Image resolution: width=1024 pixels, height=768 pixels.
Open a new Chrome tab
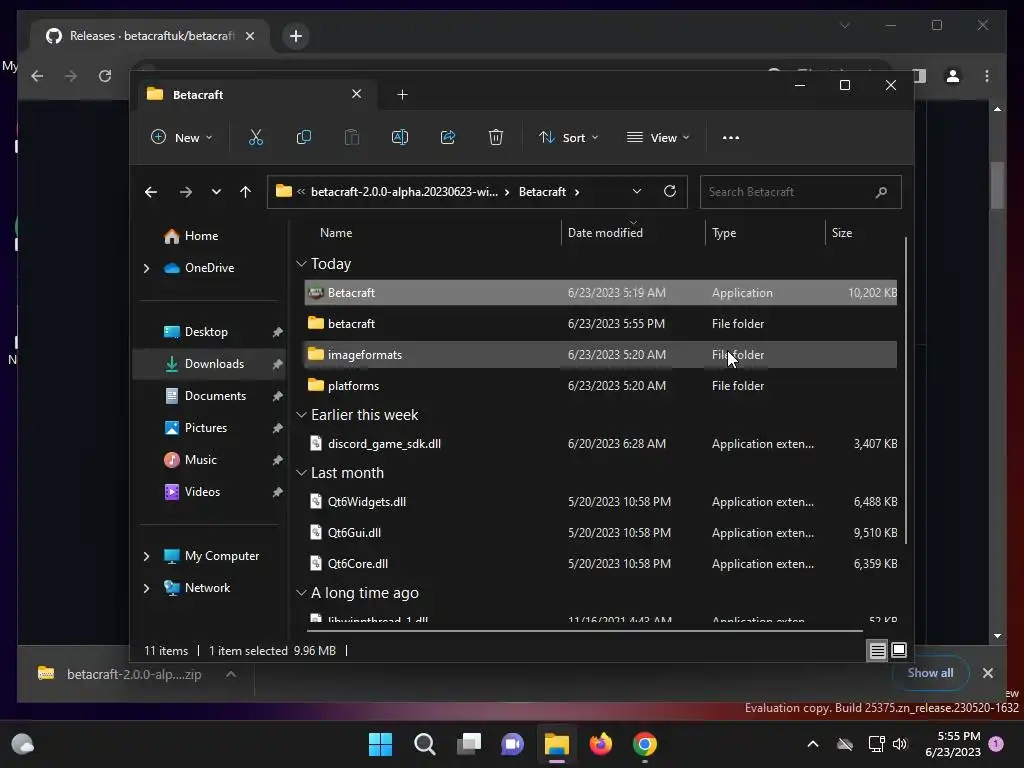click(296, 36)
